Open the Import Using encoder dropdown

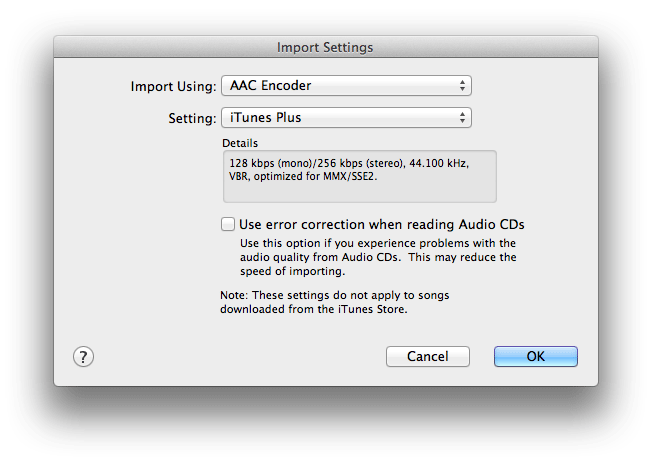(345, 86)
